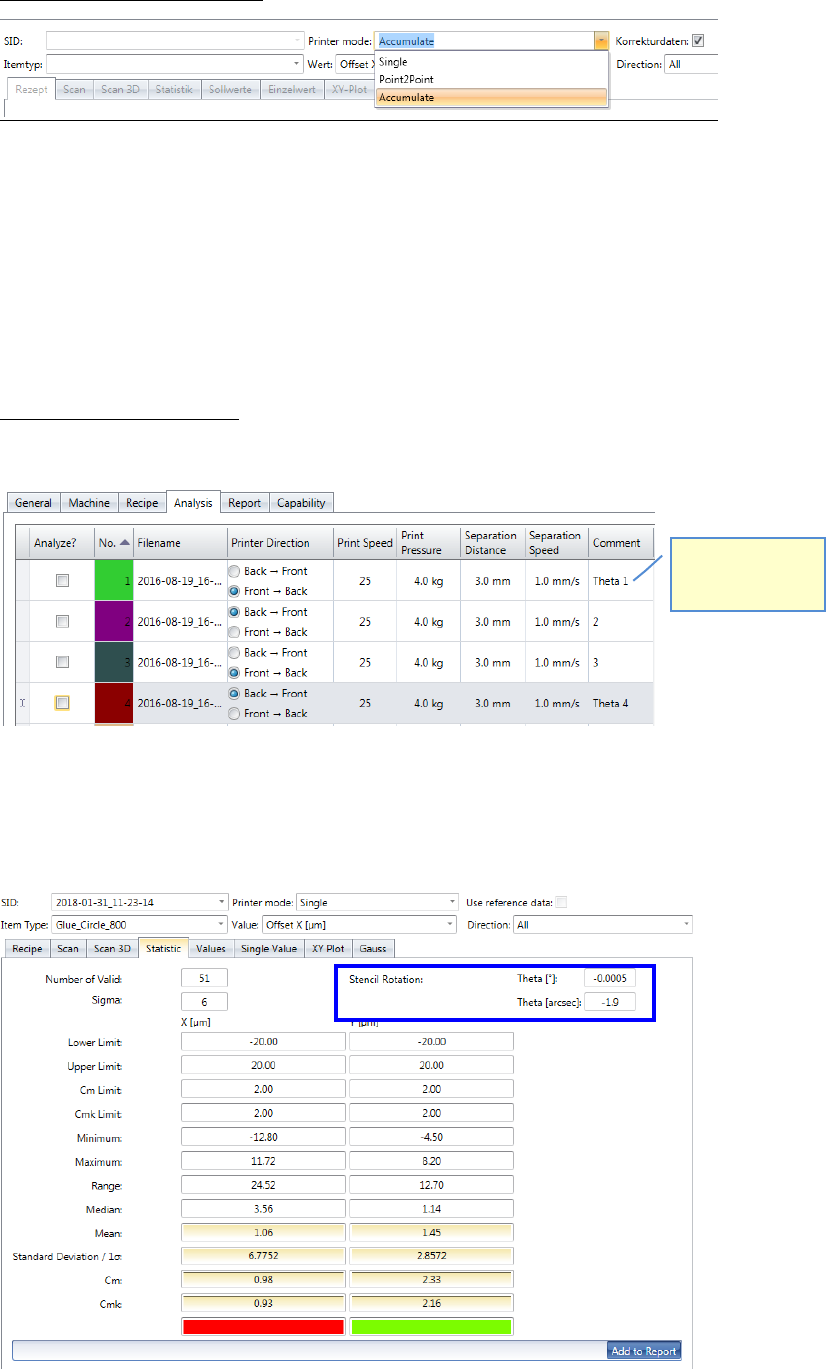This screenshot has width=826, height=1369.
Task: Check the Analyze box for the Theta 1 row
Action: pyautogui.click(x=62, y=581)
